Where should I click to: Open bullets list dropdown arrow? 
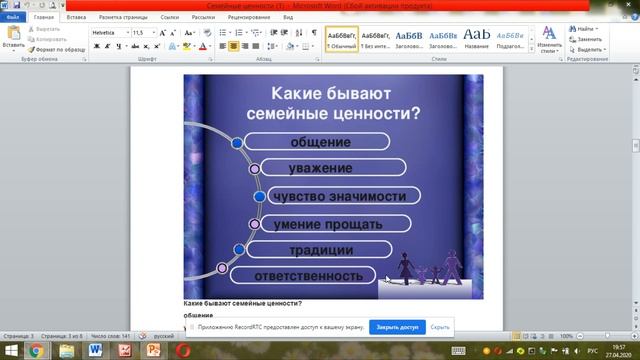tap(230, 33)
